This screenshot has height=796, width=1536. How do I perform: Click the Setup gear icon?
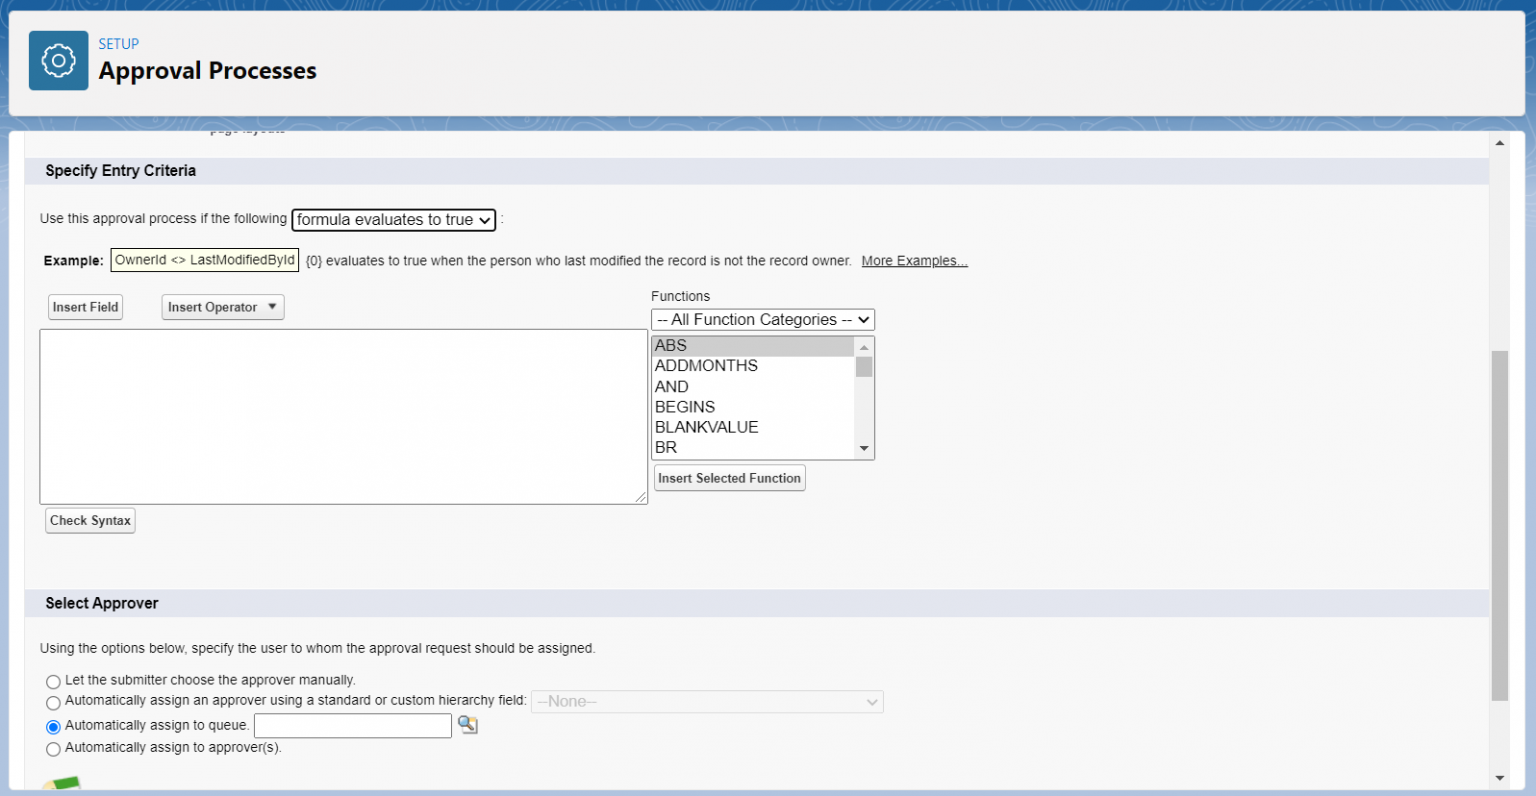coord(58,61)
